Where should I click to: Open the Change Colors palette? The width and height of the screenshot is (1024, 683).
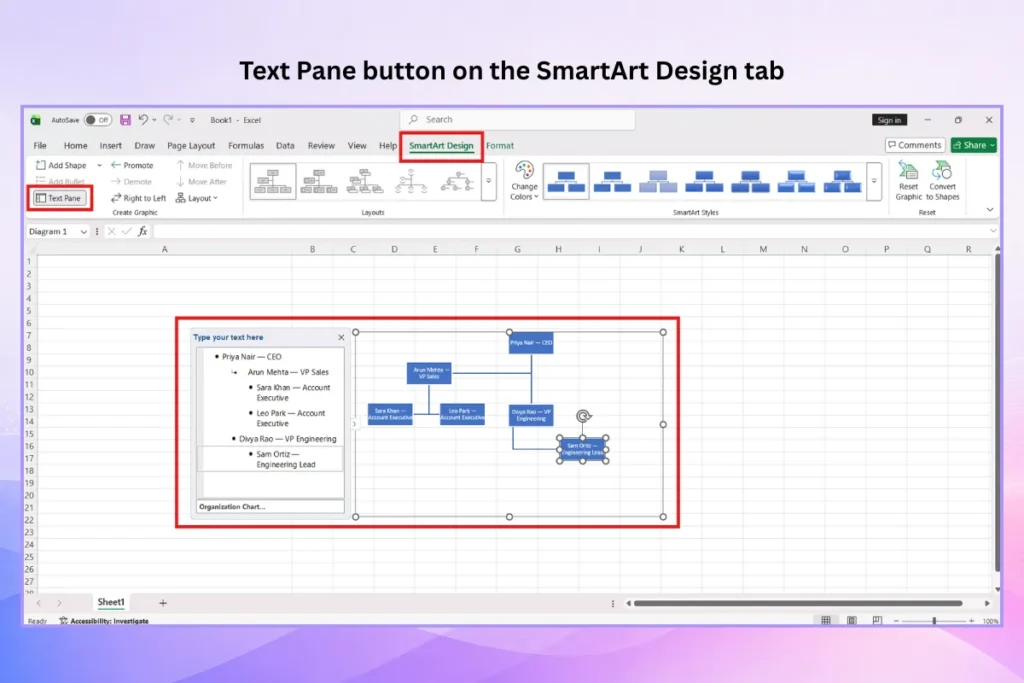point(524,181)
